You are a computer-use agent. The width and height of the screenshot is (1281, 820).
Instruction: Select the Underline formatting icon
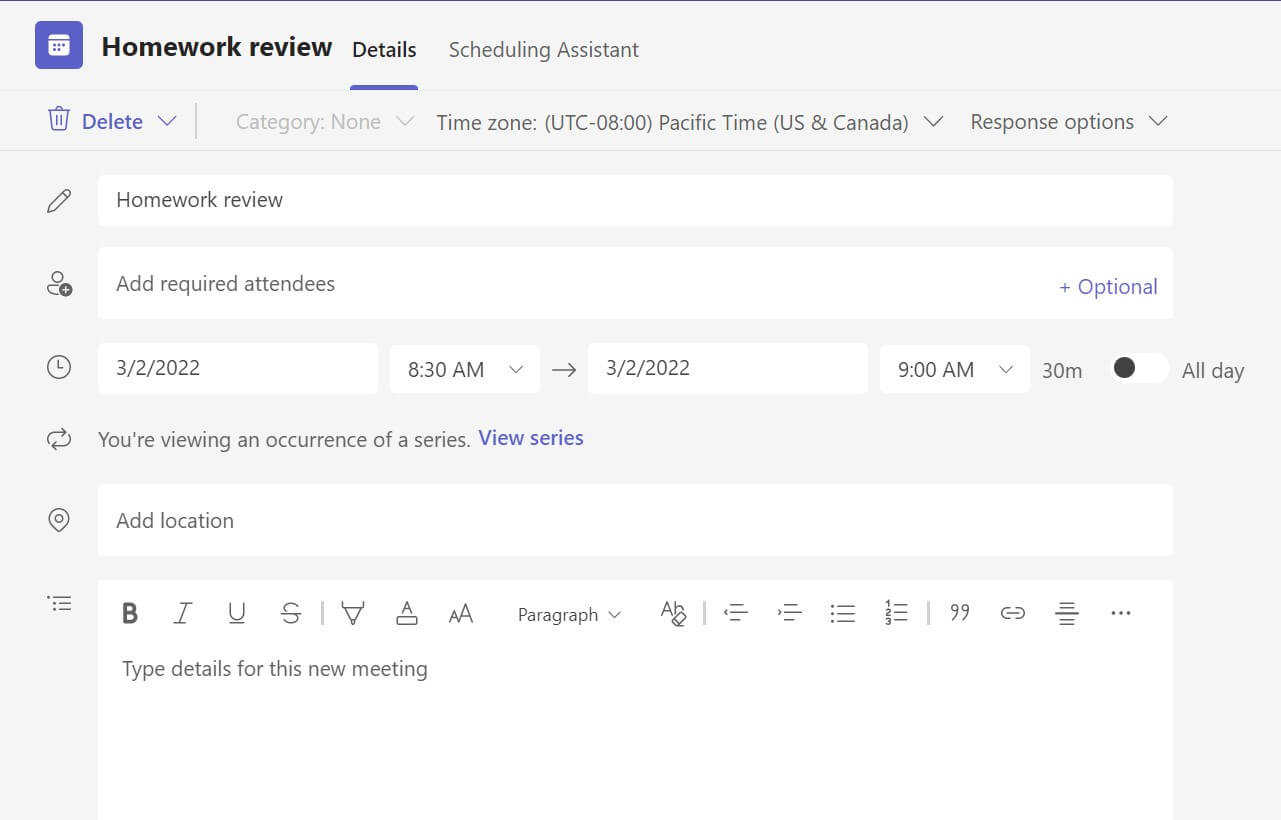coord(237,613)
